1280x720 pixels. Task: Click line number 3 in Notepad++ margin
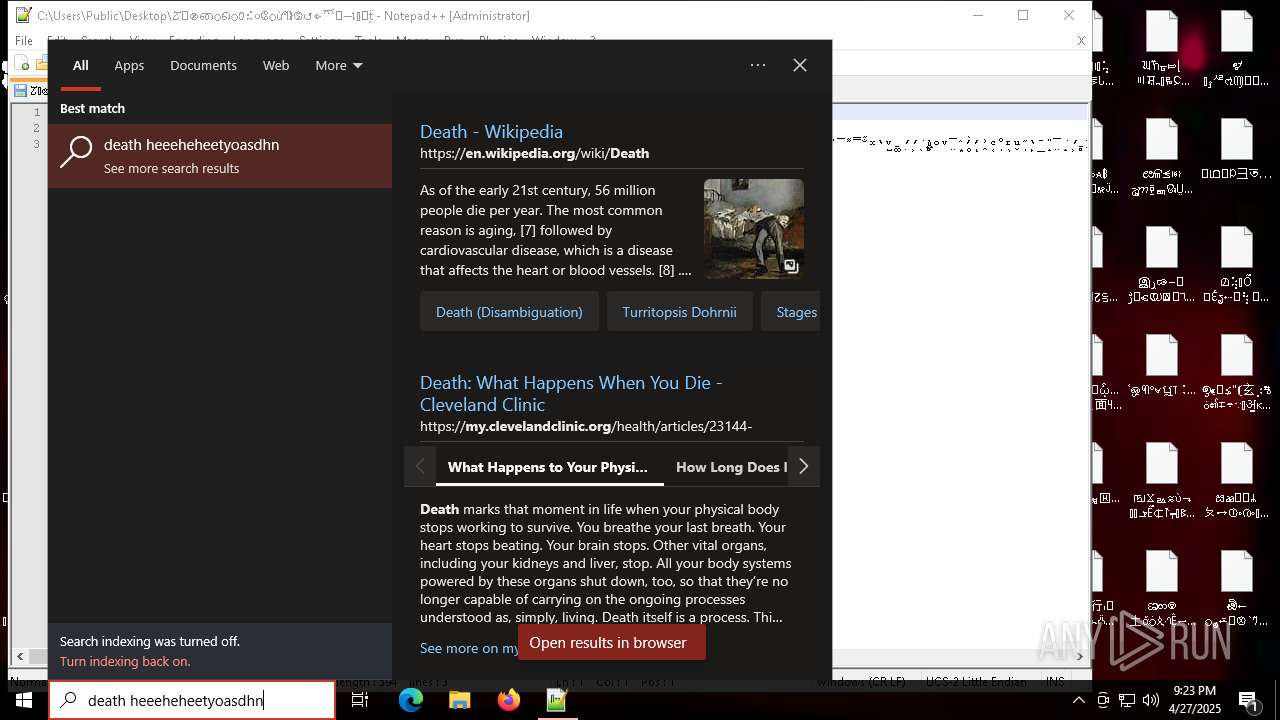(x=37, y=144)
